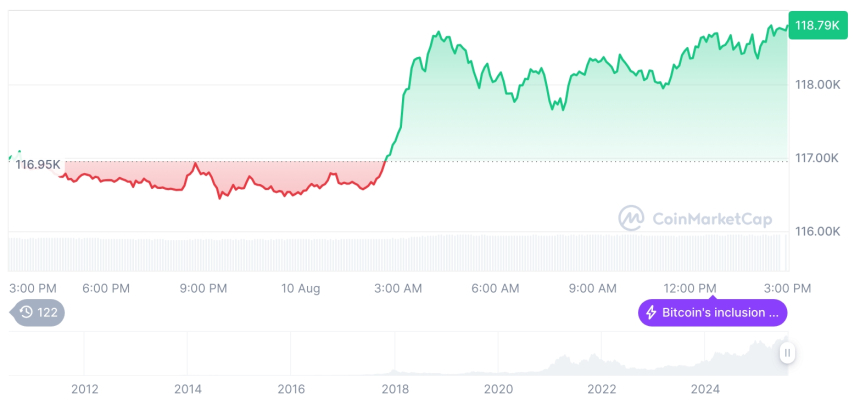Select 2022 on the overview timeline
Image resolution: width=860 pixels, height=401 pixels.
(x=601, y=388)
